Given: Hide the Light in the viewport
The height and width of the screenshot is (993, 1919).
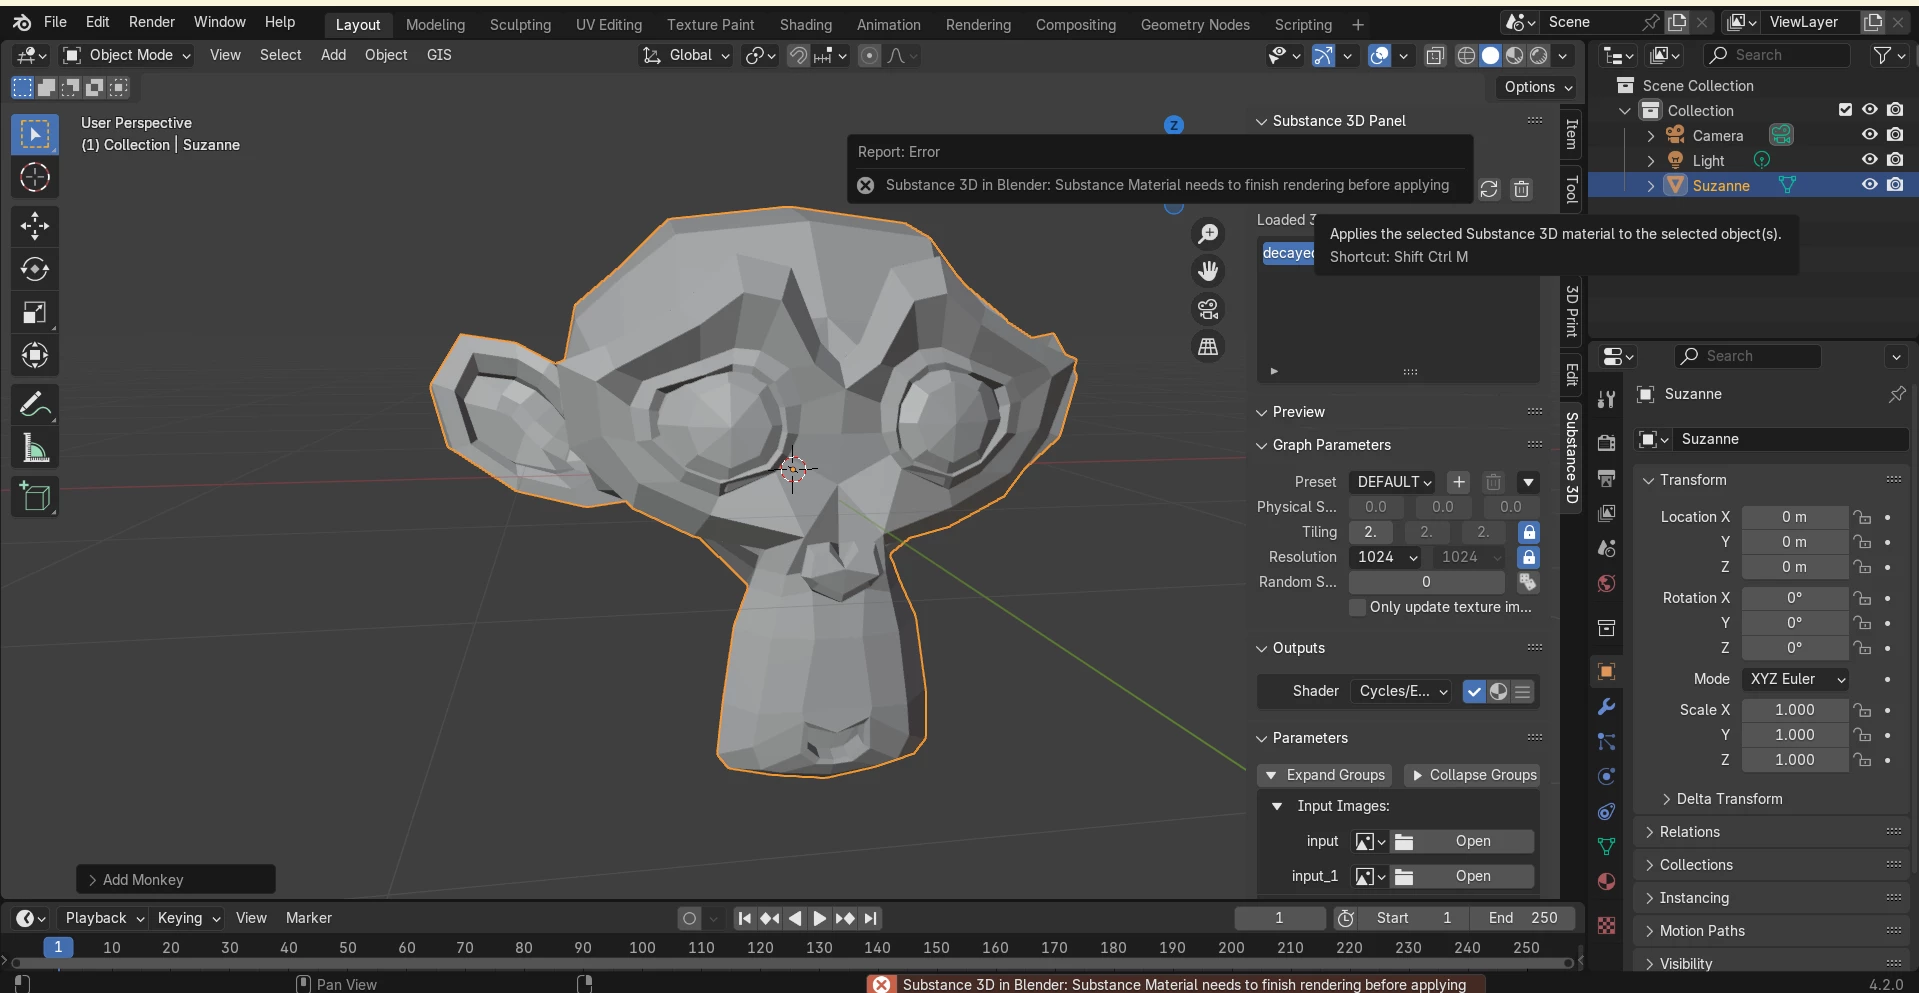Looking at the screenshot, I should click(x=1869, y=160).
